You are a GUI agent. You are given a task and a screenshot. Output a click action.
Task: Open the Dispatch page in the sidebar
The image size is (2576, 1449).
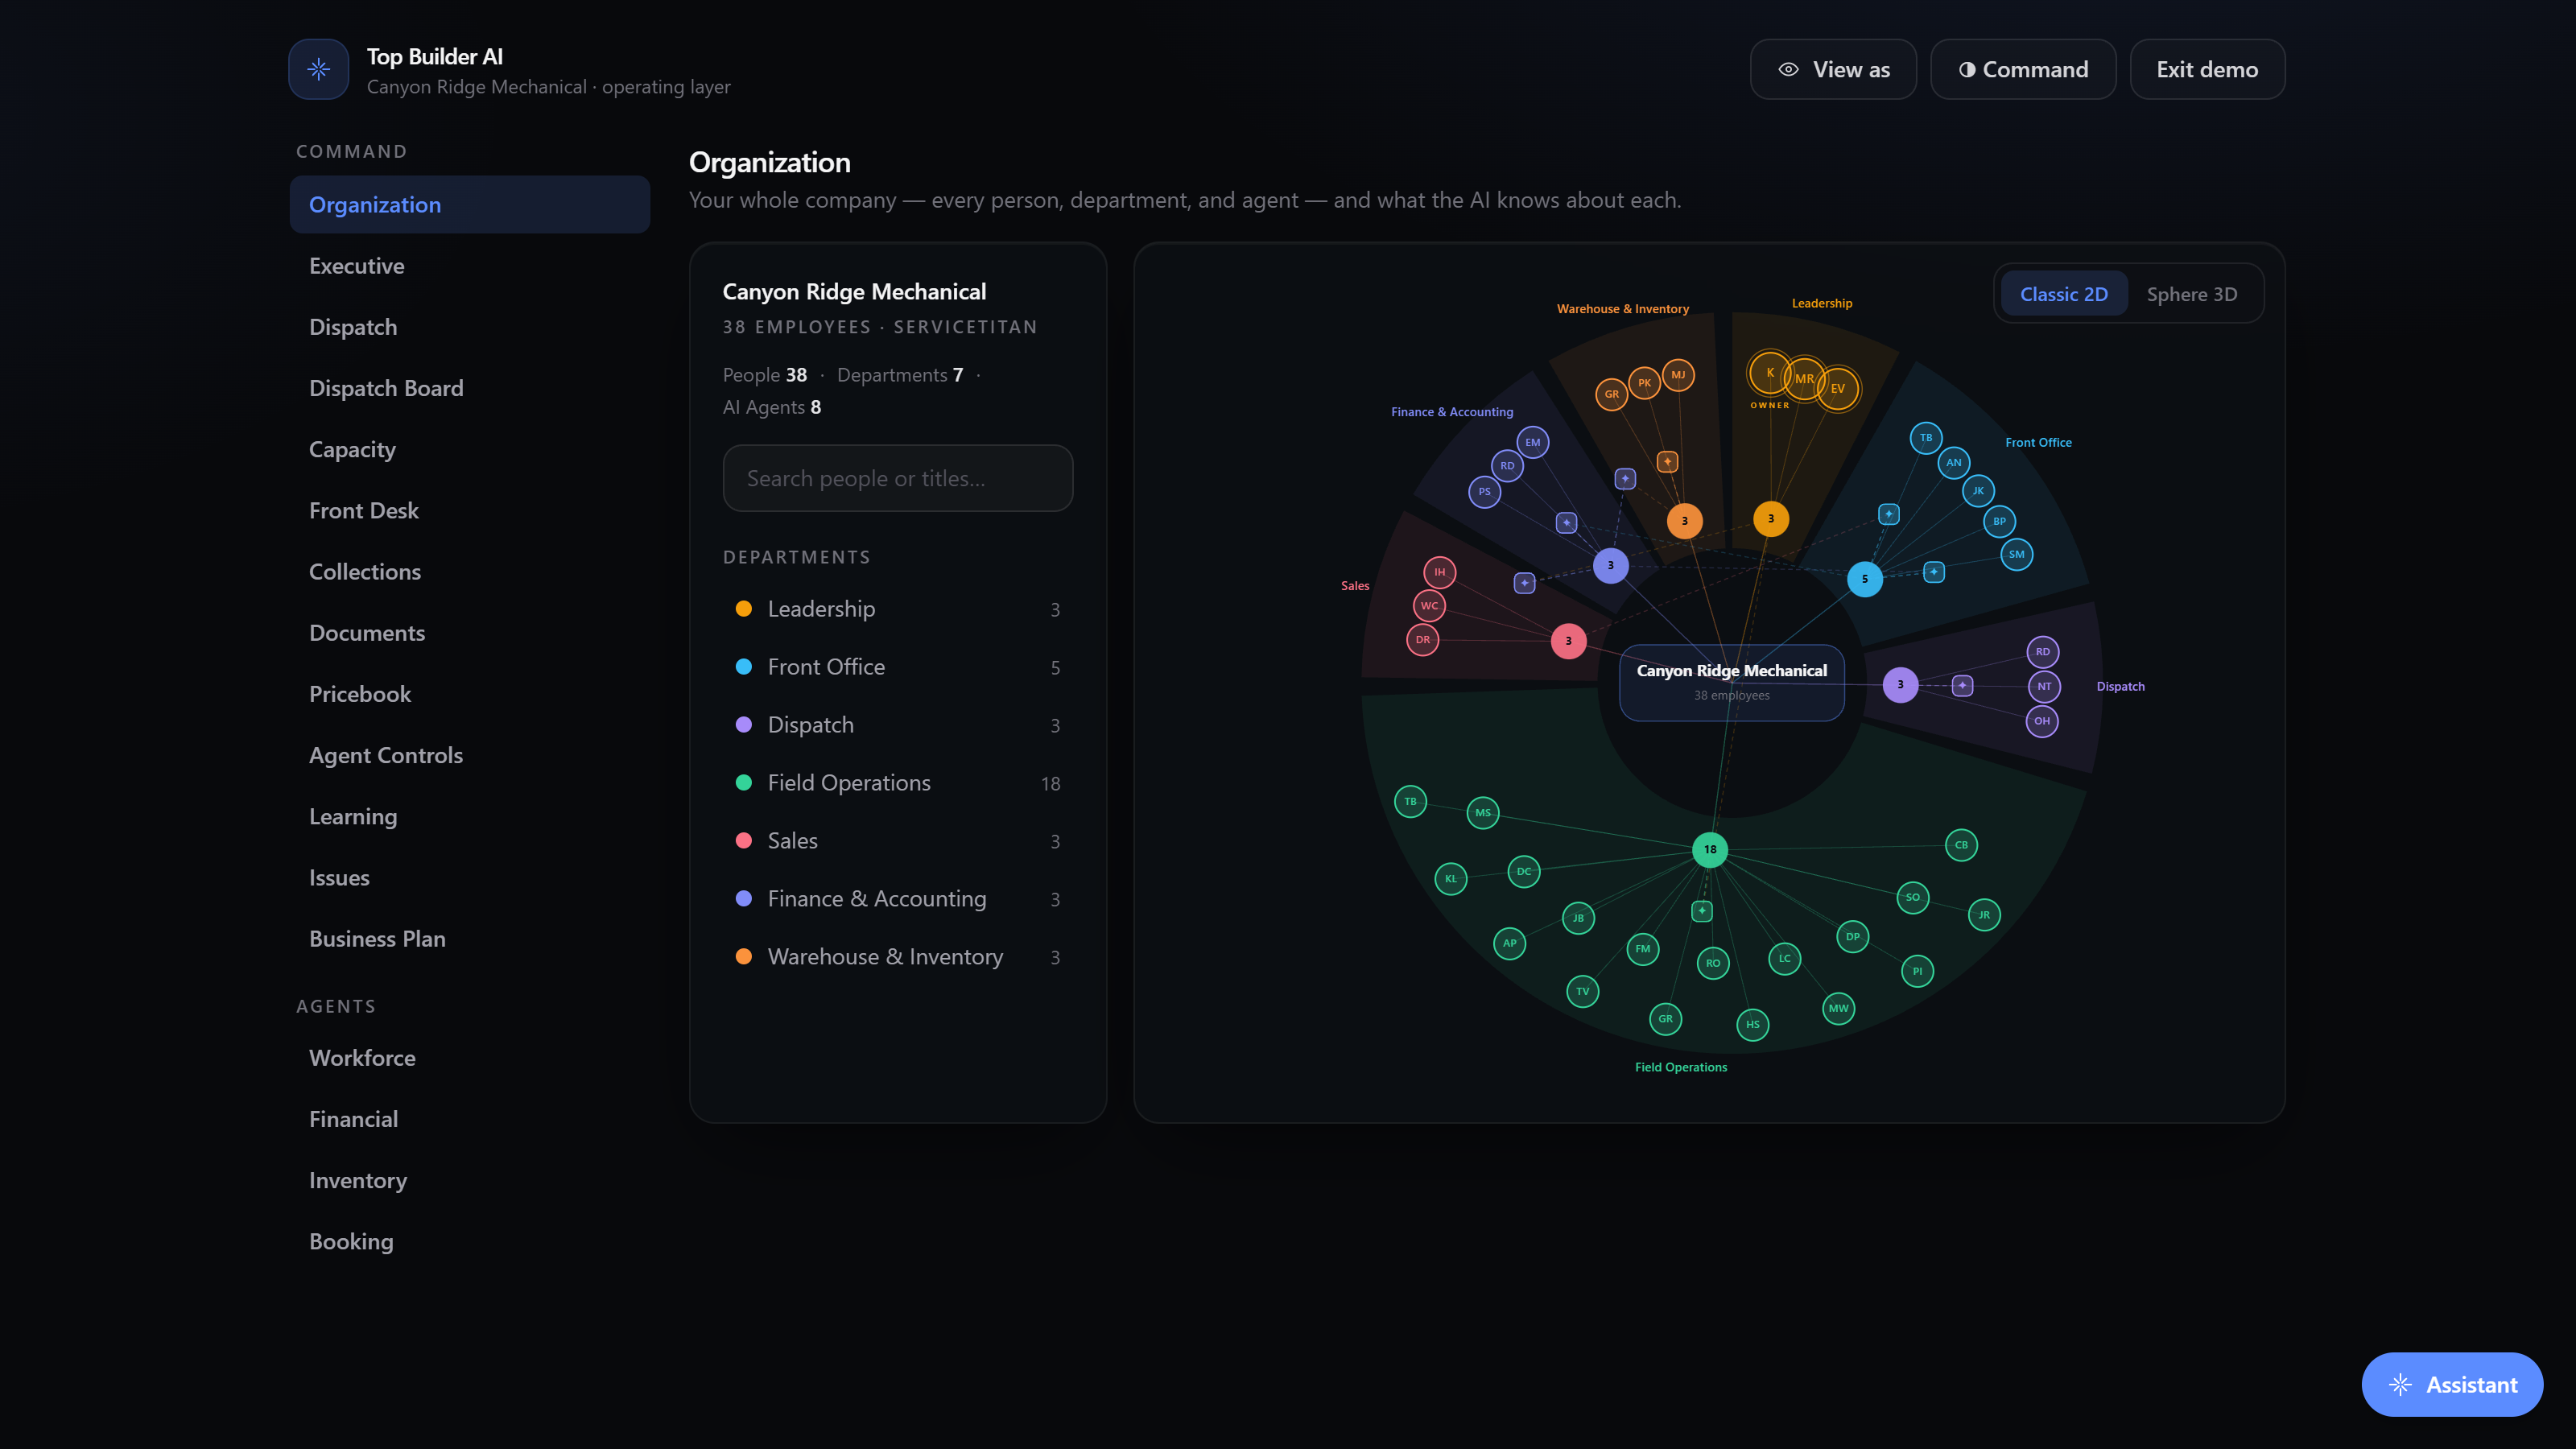coord(469,327)
